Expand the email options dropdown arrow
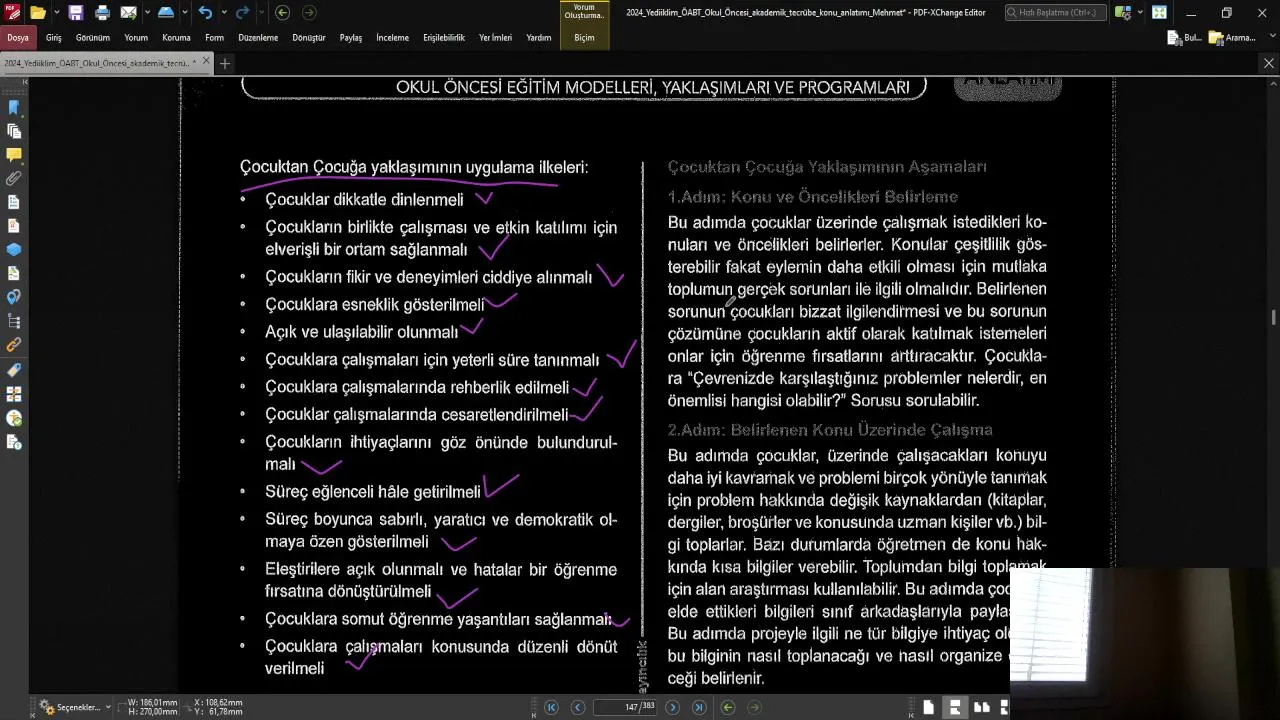 (x=146, y=13)
